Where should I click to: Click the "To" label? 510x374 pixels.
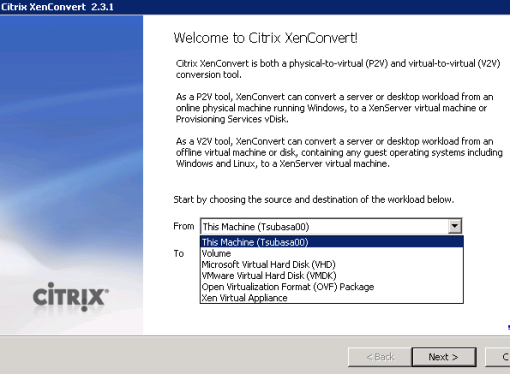pos(179,254)
